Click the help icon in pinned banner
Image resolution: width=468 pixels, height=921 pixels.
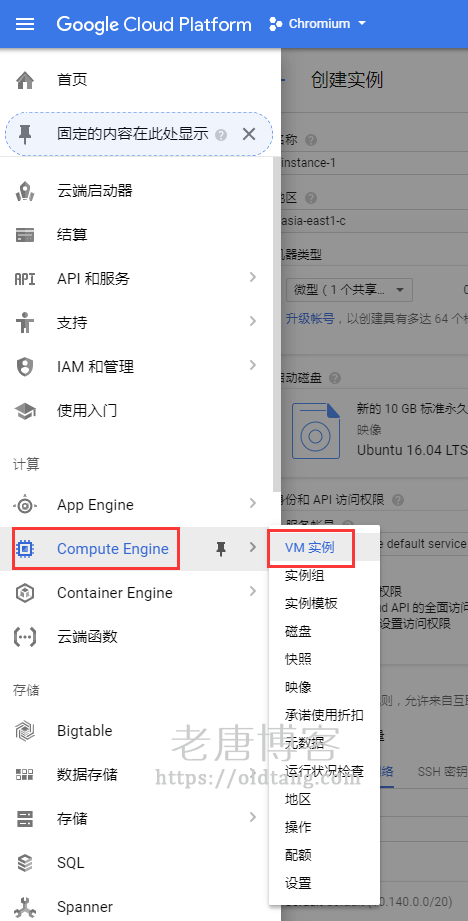pos(221,135)
